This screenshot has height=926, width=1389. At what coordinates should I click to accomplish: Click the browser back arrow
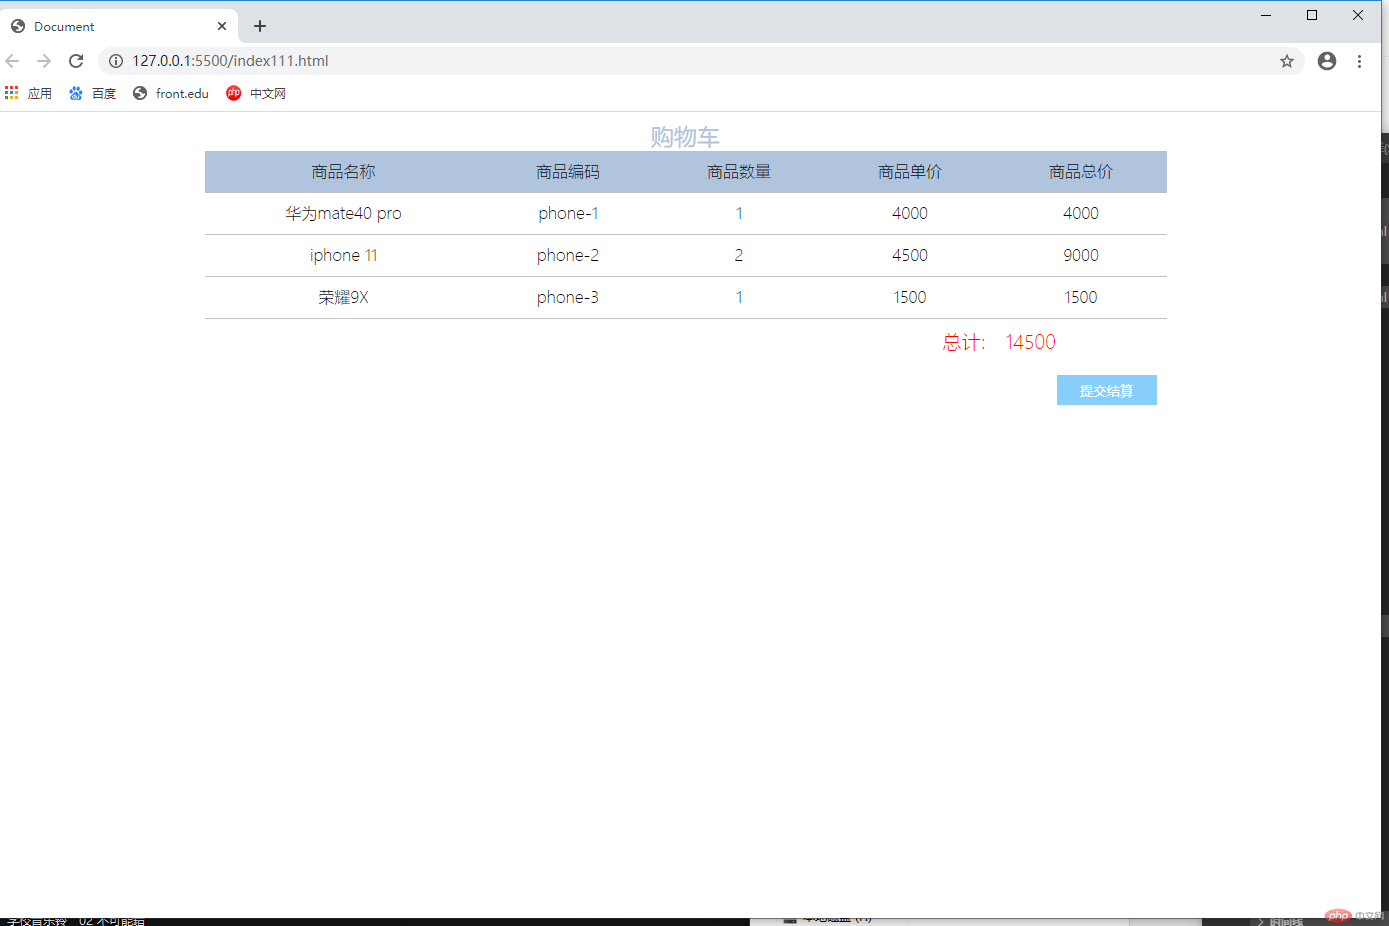pos(13,61)
